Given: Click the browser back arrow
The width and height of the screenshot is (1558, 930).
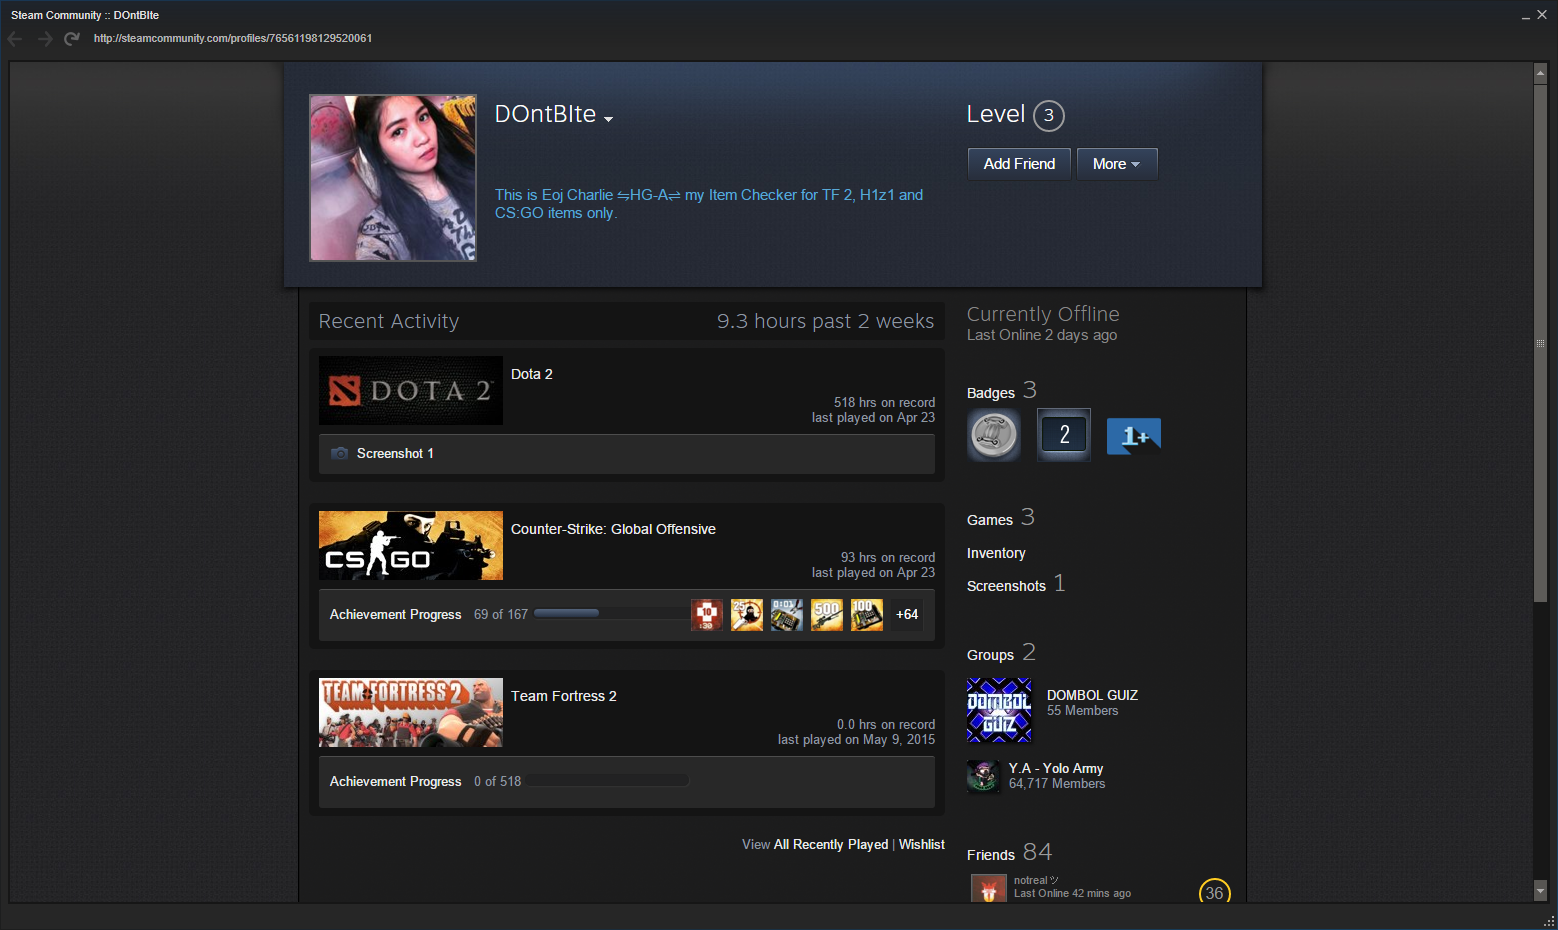Looking at the screenshot, I should (x=15, y=39).
